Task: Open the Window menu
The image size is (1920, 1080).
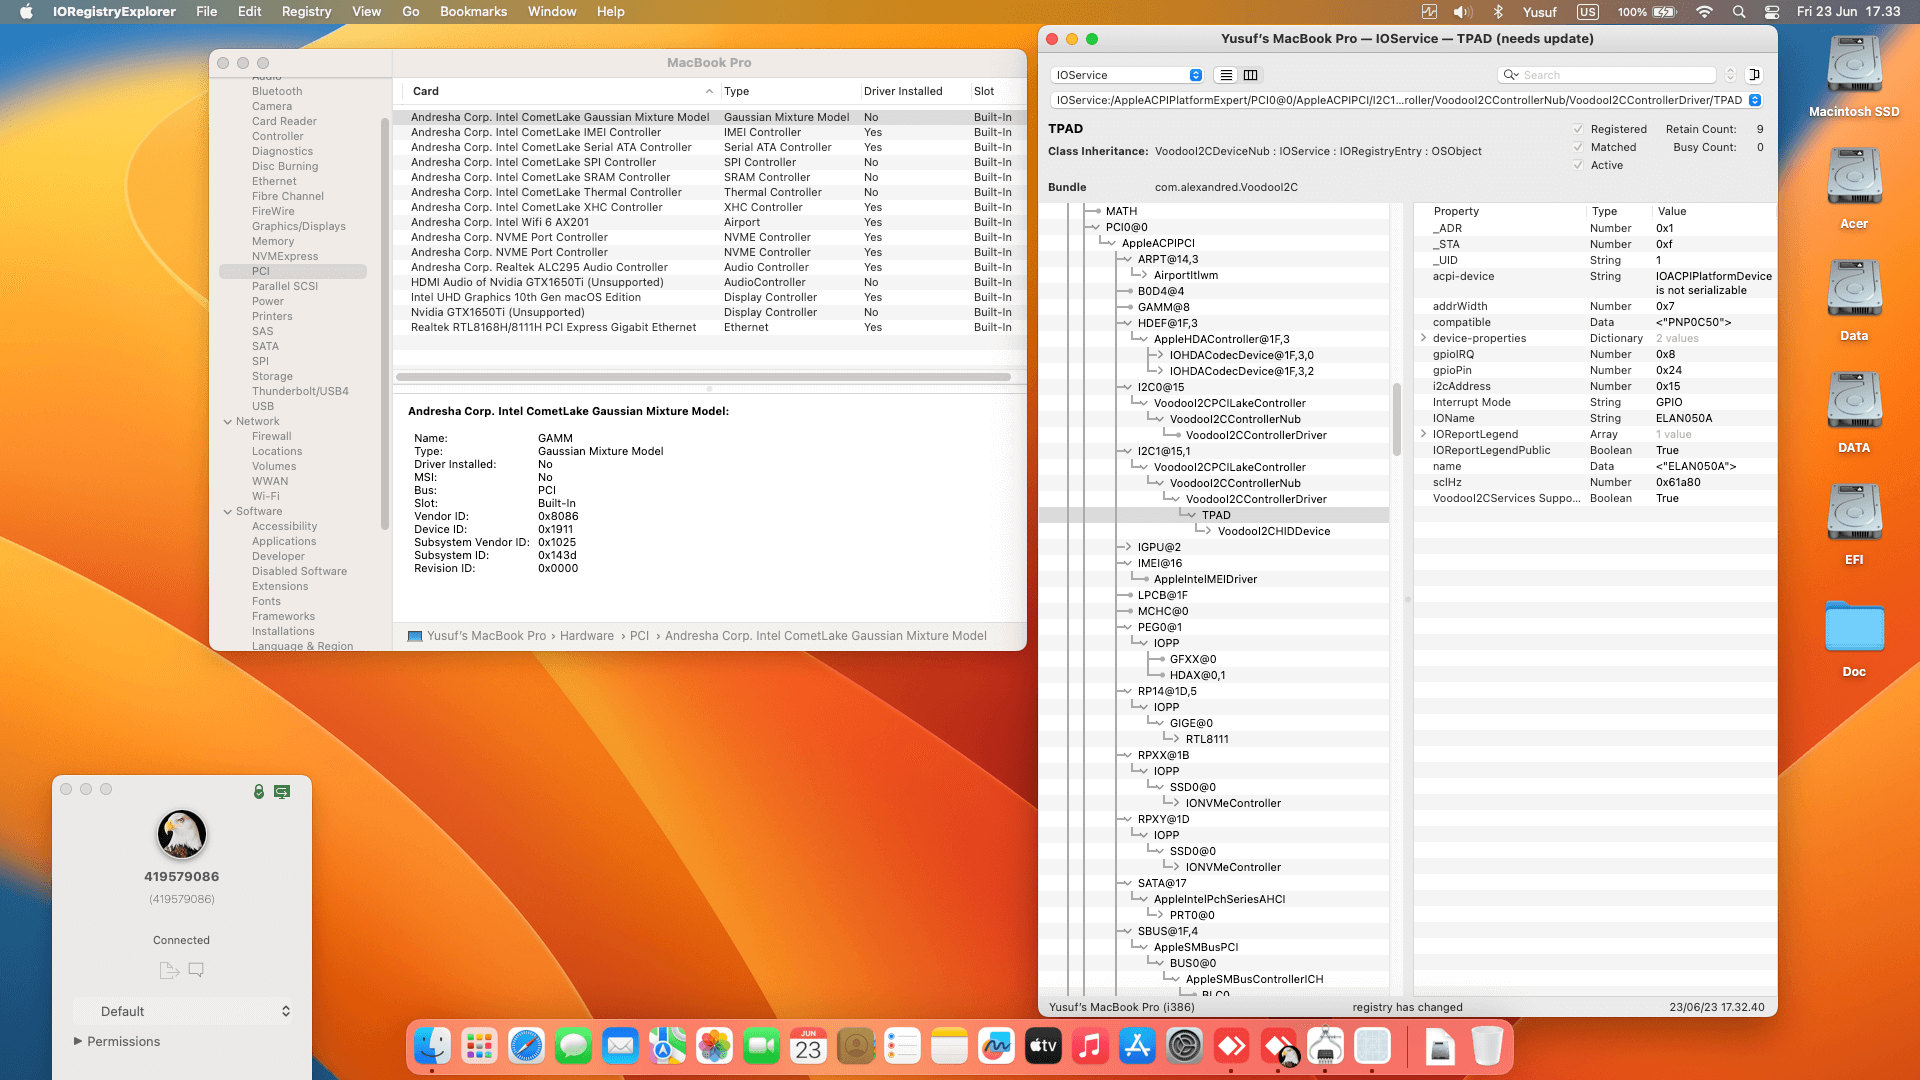Action: pyautogui.click(x=552, y=12)
